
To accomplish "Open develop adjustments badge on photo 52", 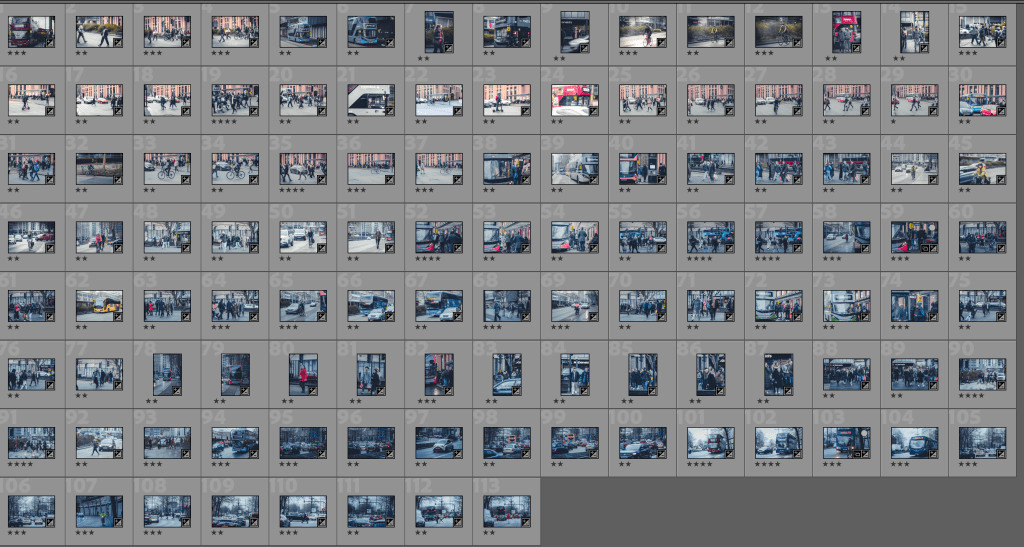I will point(458,247).
